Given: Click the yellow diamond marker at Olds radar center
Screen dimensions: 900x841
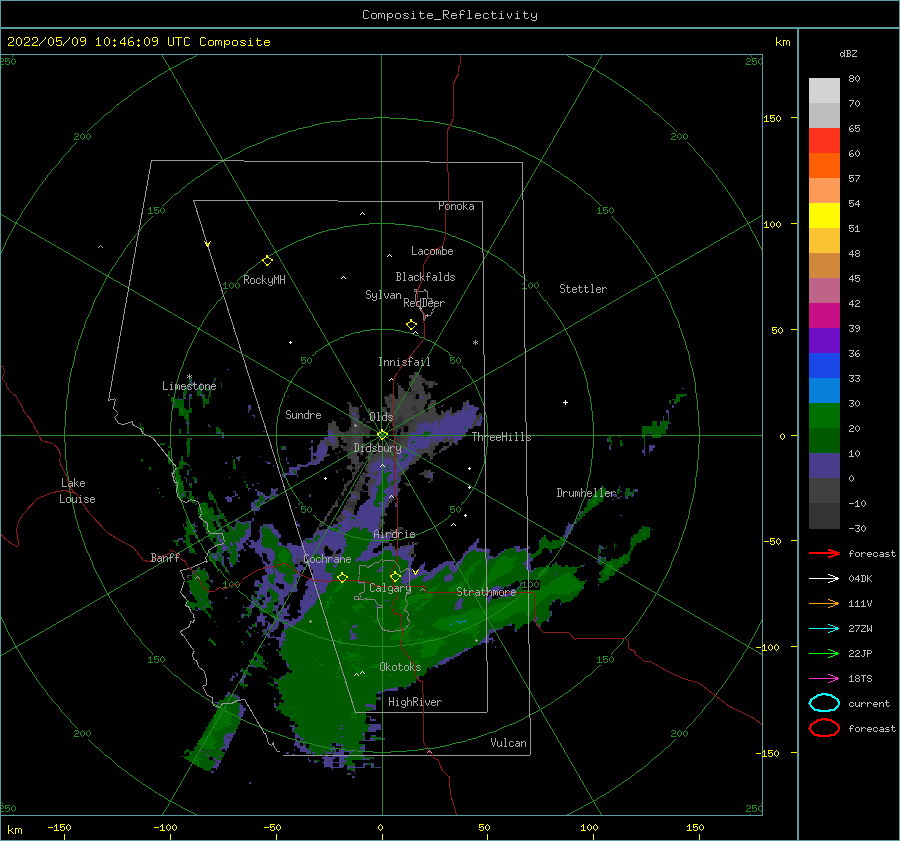Looking at the screenshot, I should pos(382,435).
